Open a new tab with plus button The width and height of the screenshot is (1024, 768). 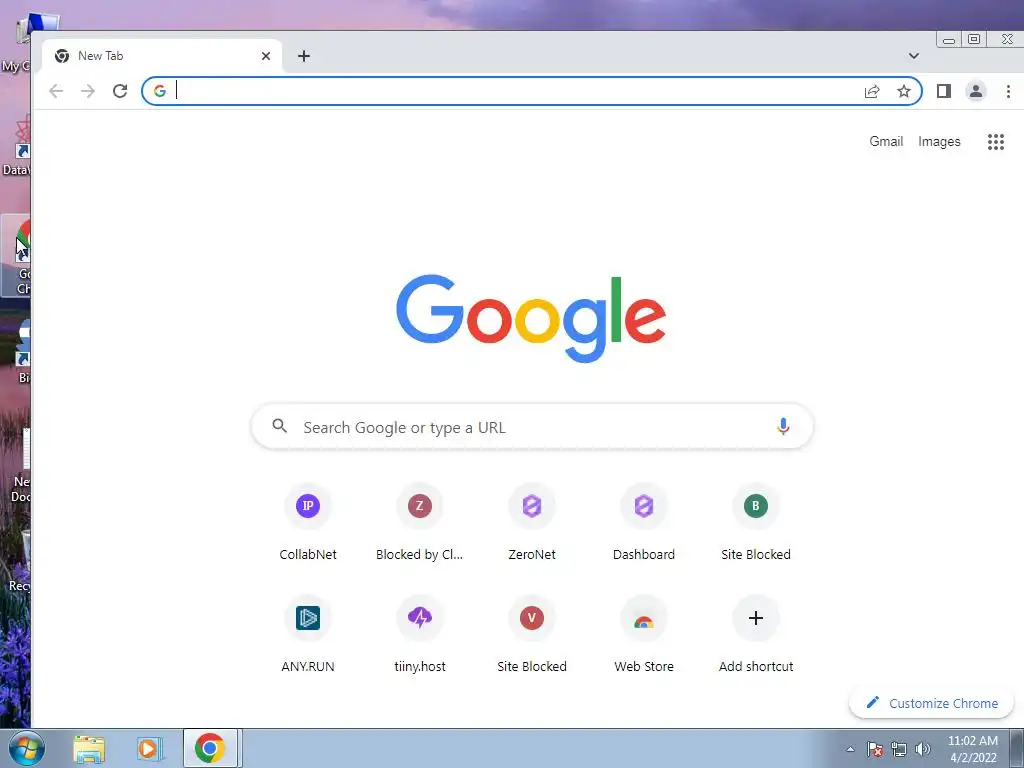coord(304,56)
